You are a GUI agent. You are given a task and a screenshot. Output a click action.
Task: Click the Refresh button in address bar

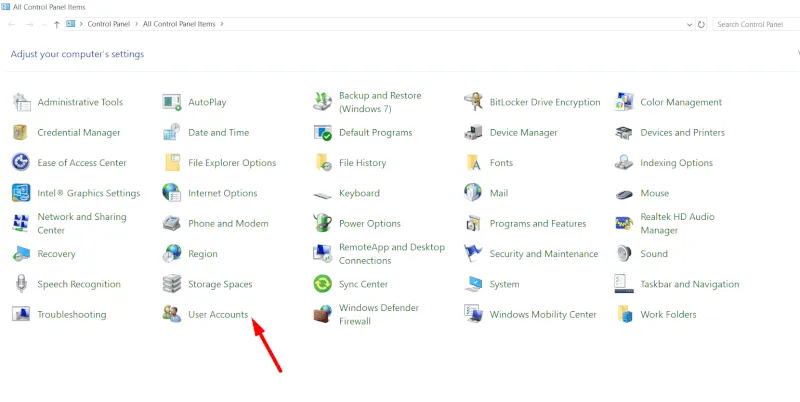click(702, 24)
